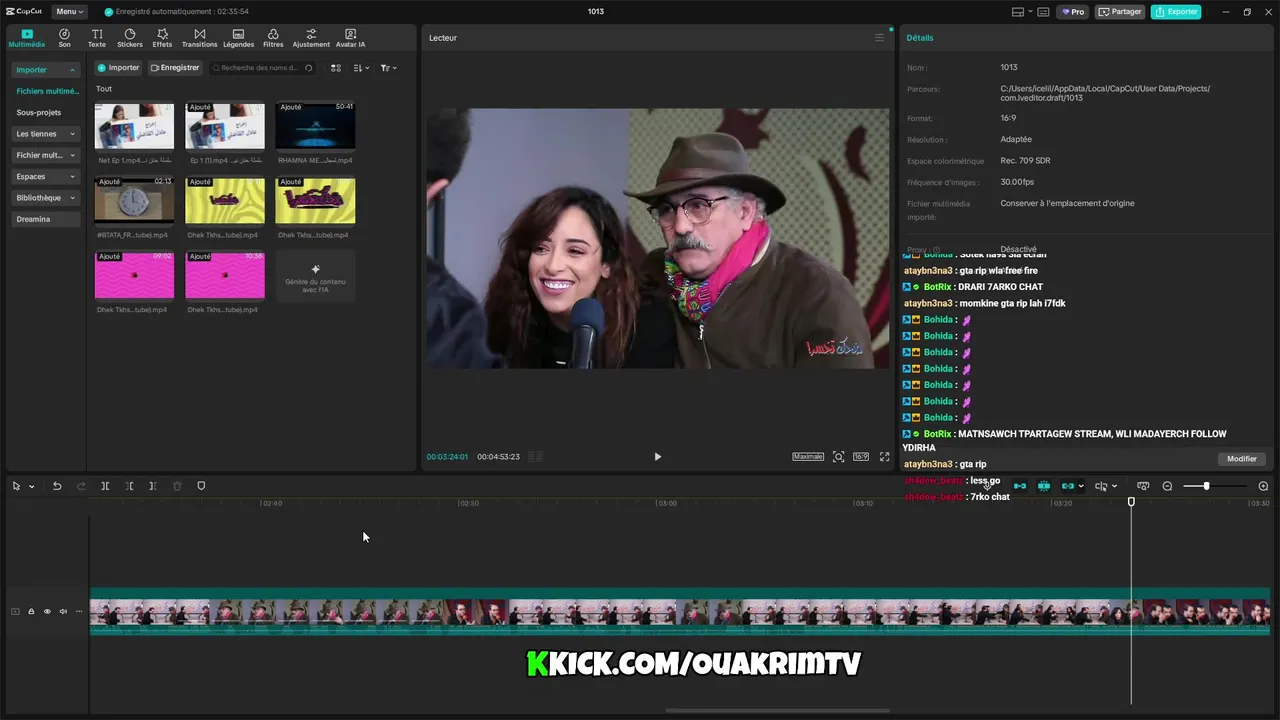The height and width of the screenshot is (720, 1280).
Task: Click the Partager button
Action: 1120,12
